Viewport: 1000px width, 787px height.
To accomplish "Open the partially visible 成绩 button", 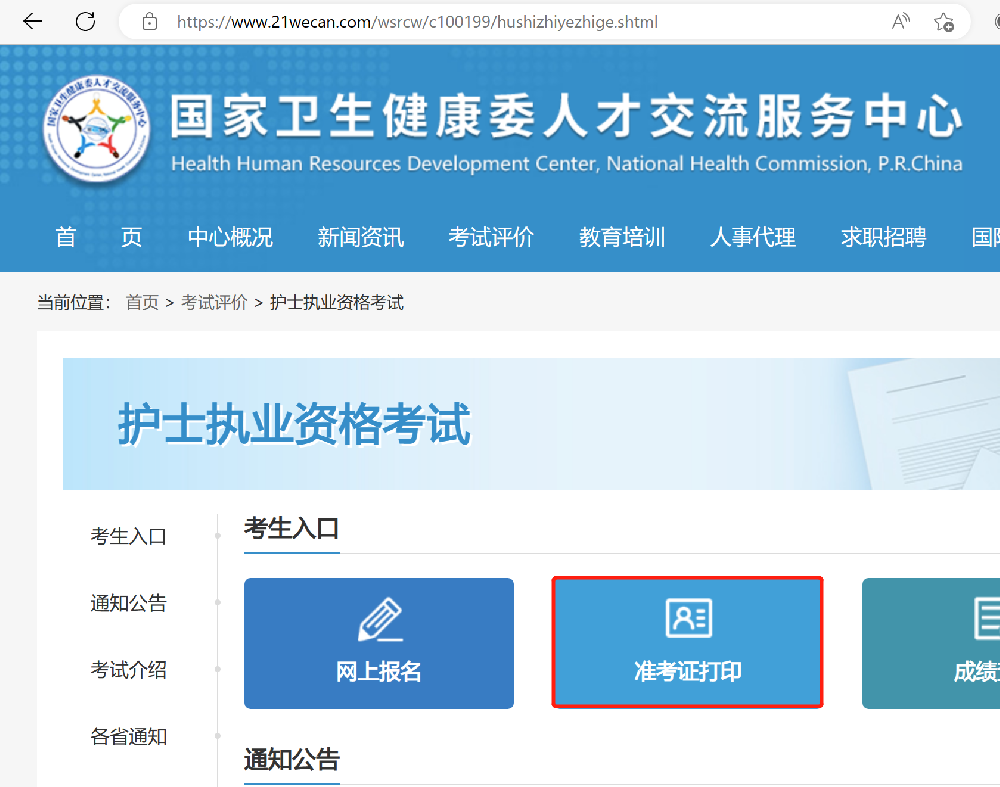I will (x=931, y=643).
